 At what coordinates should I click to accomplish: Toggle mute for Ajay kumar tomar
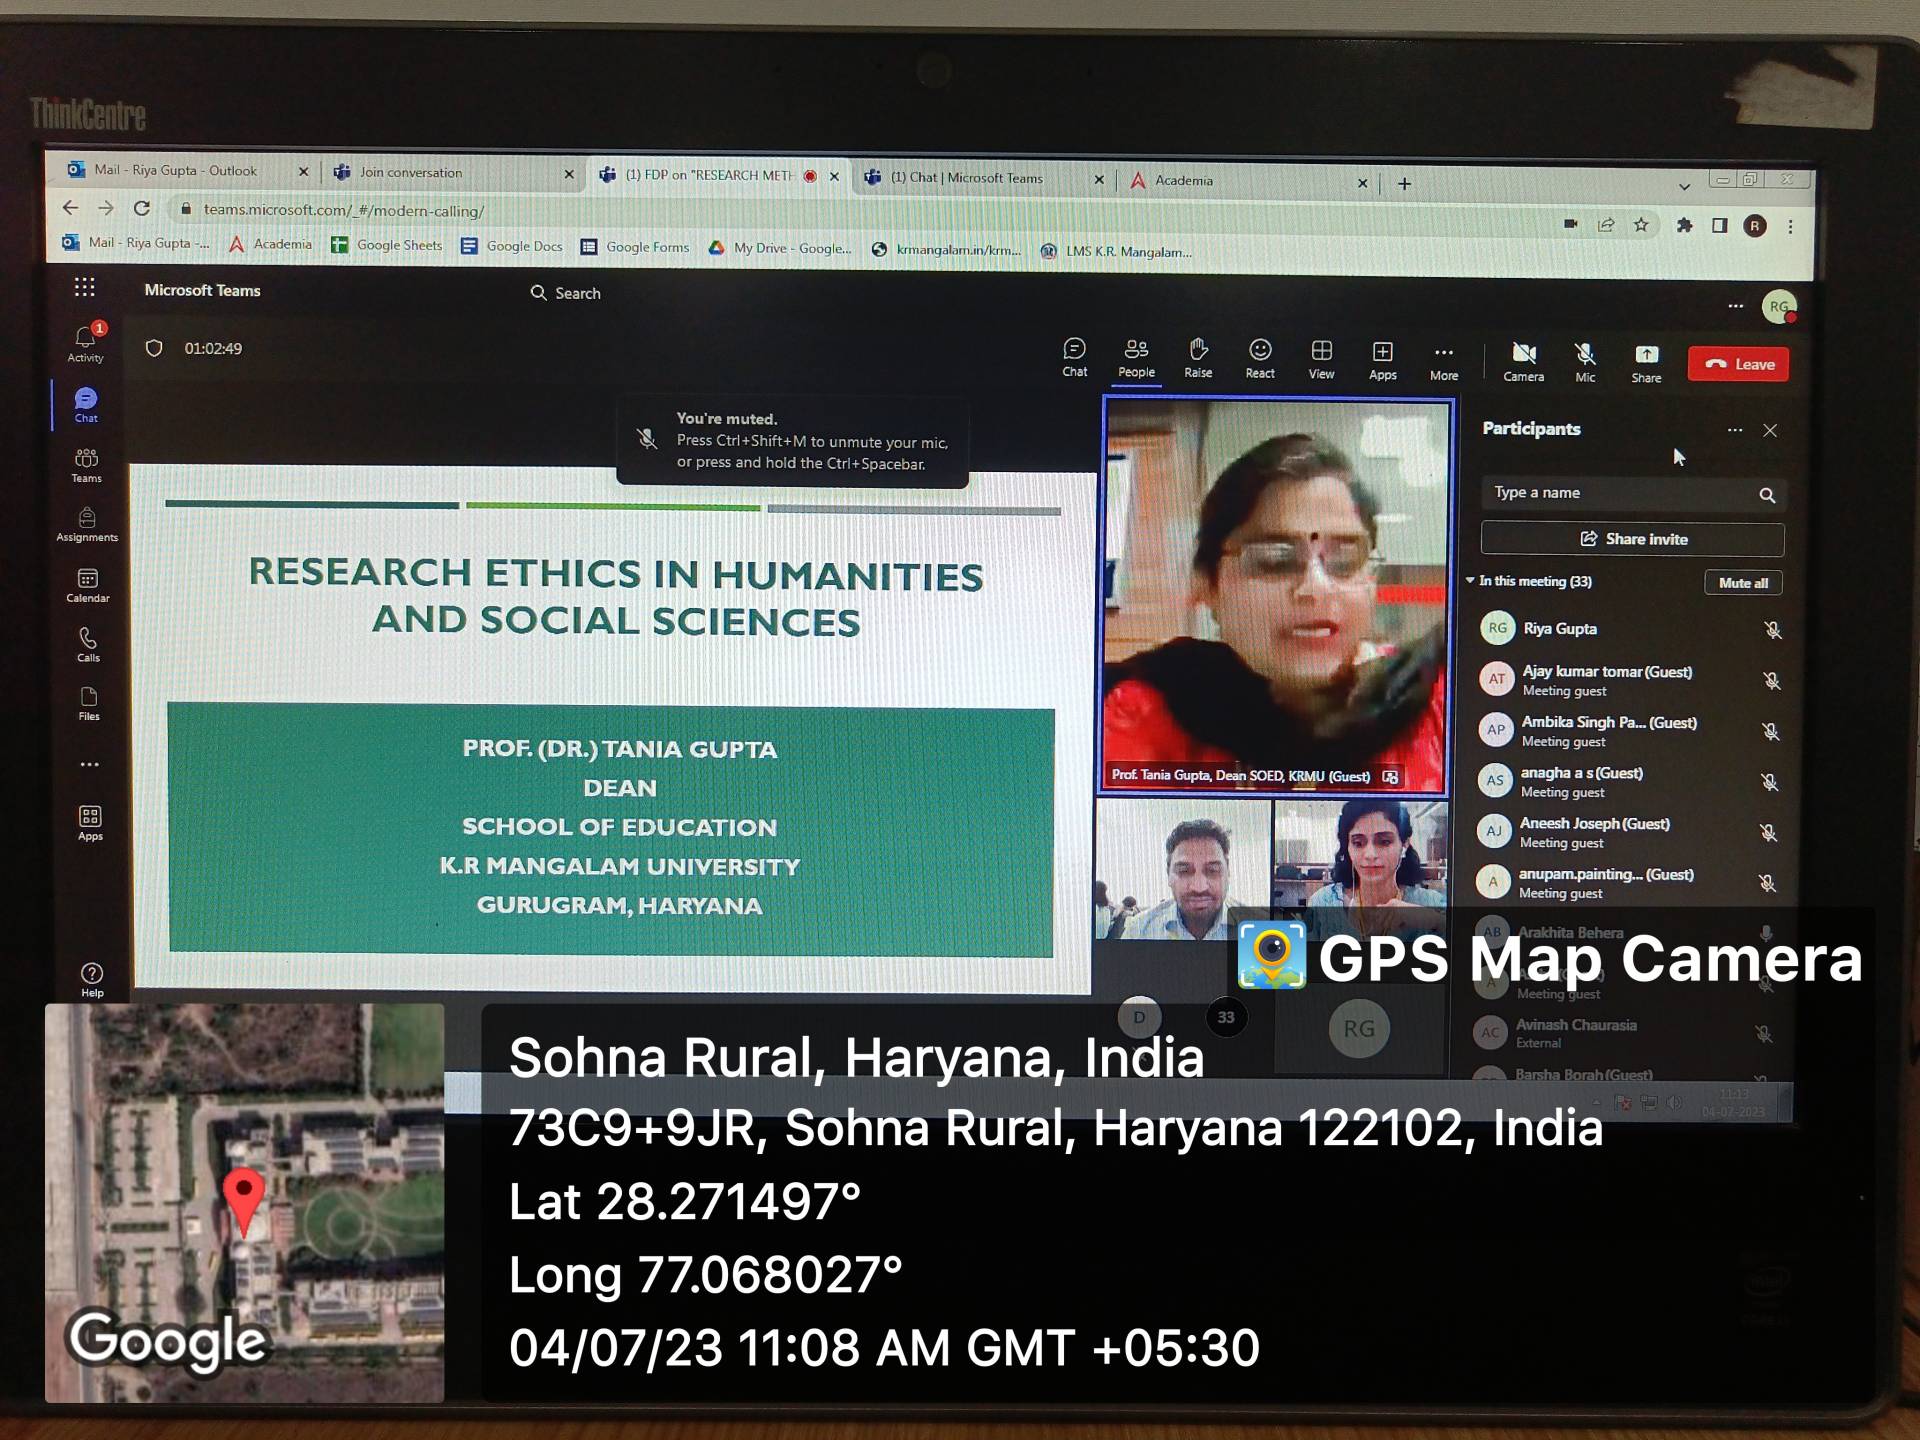(x=1771, y=681)
